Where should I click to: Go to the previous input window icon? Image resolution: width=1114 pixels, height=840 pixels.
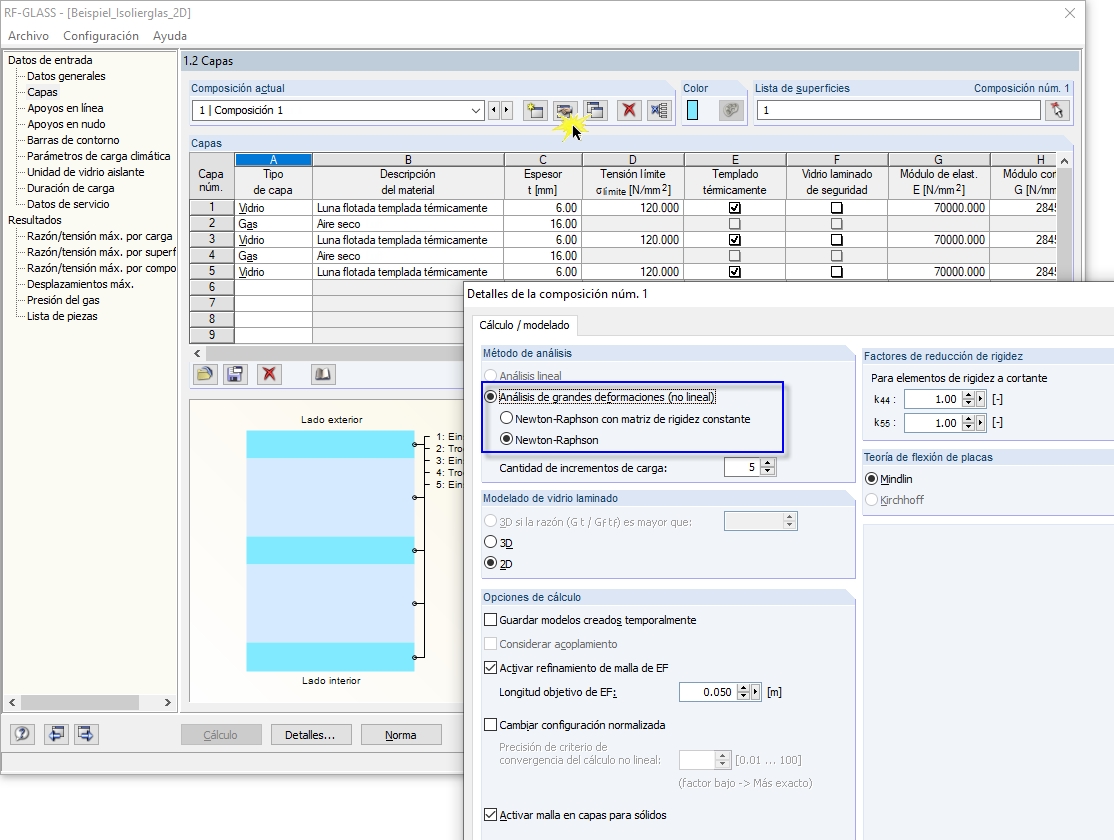point(56,734)
